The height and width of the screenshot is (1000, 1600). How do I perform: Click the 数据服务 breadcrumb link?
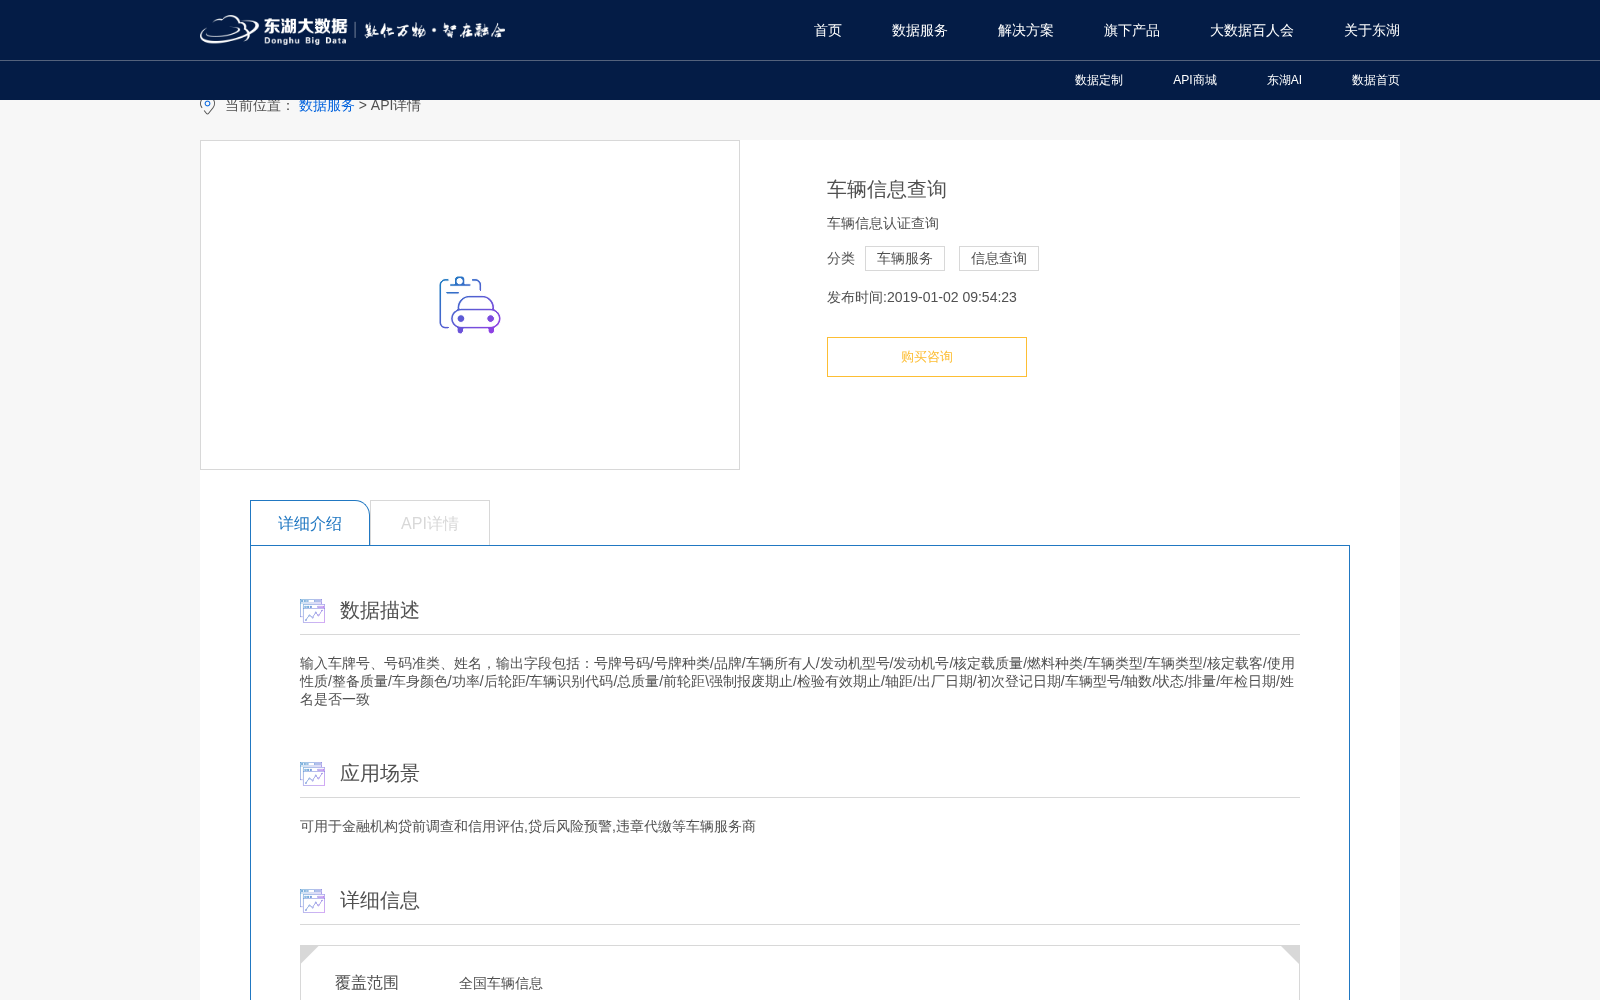[x=327, y=105]
